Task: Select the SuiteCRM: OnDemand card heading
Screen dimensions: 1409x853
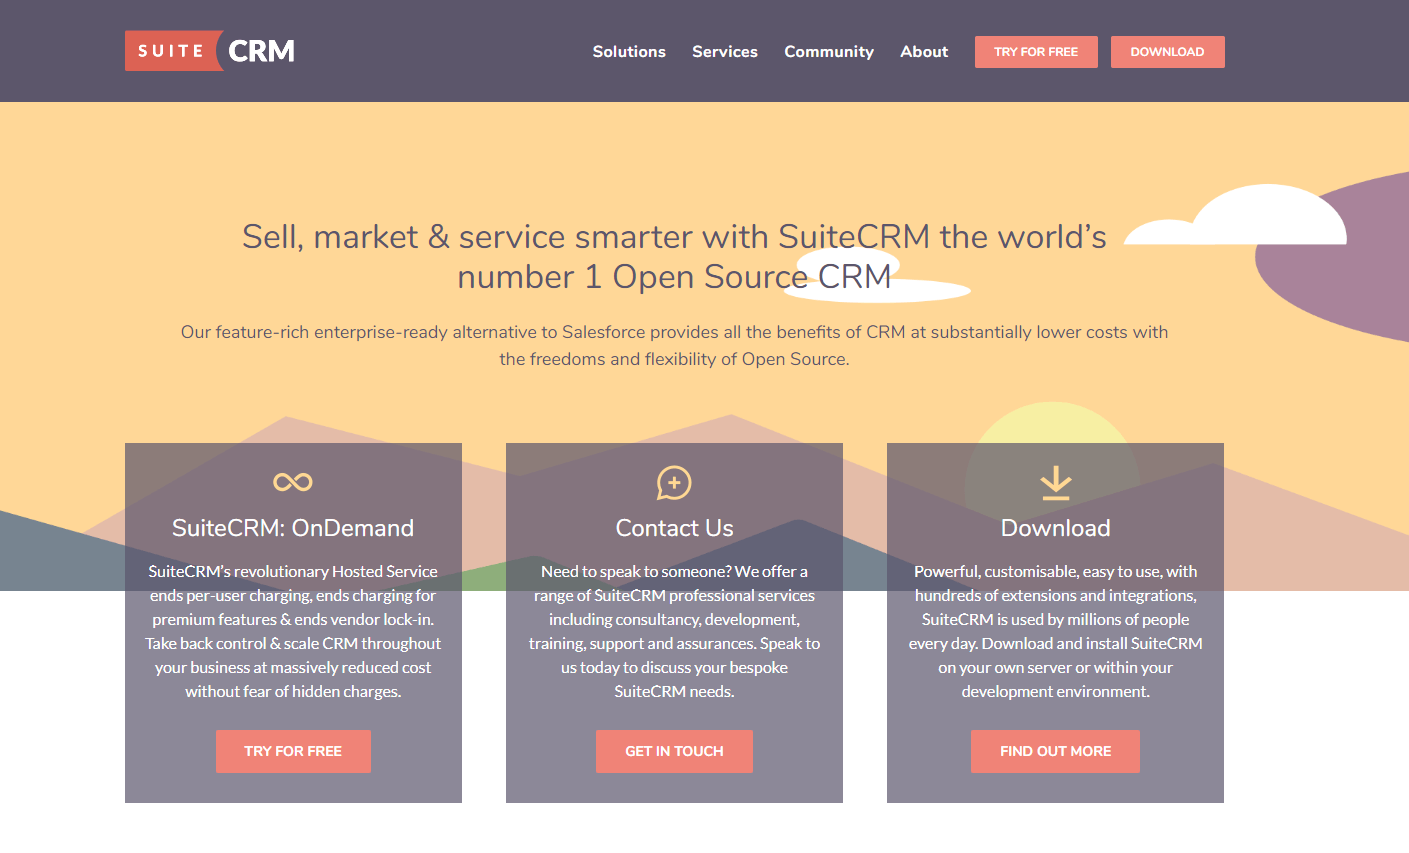Action: tap(293, 528)
